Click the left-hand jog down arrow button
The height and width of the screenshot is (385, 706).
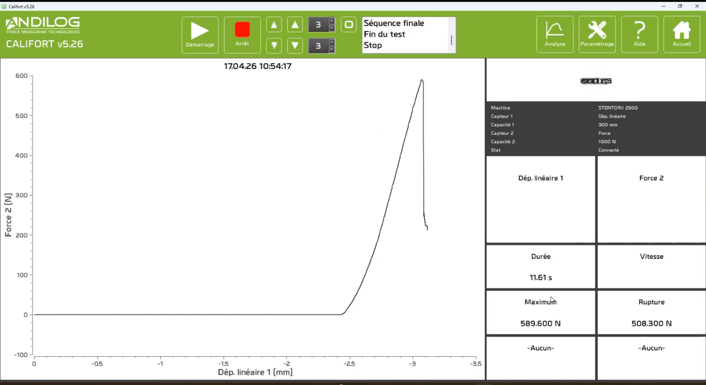click(x=274, y=45)
